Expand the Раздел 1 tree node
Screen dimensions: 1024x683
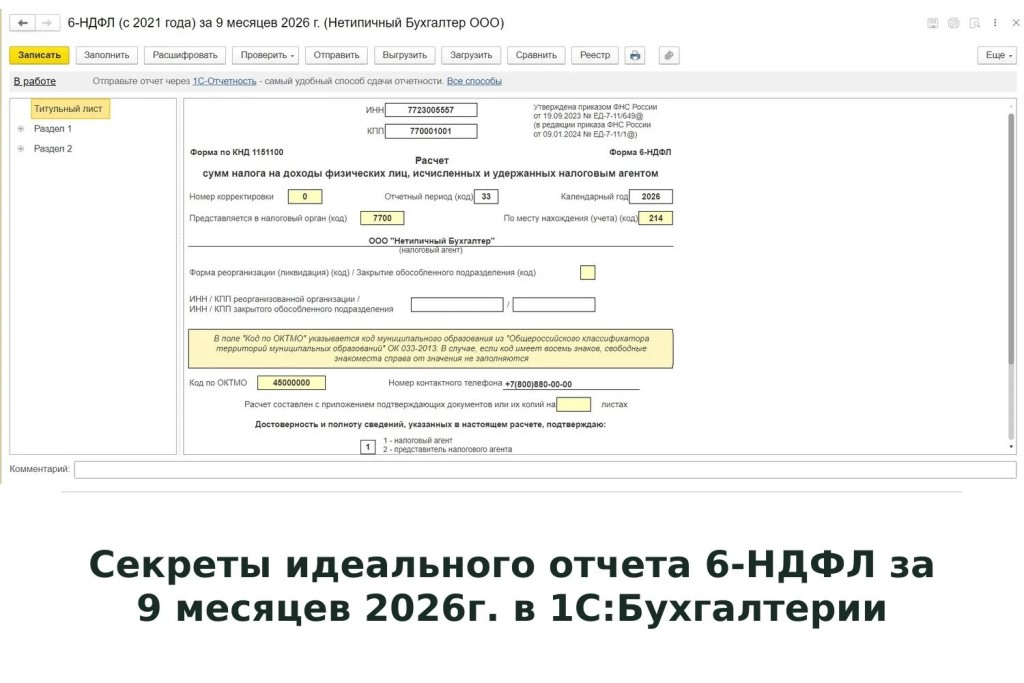tap(21, 129)
